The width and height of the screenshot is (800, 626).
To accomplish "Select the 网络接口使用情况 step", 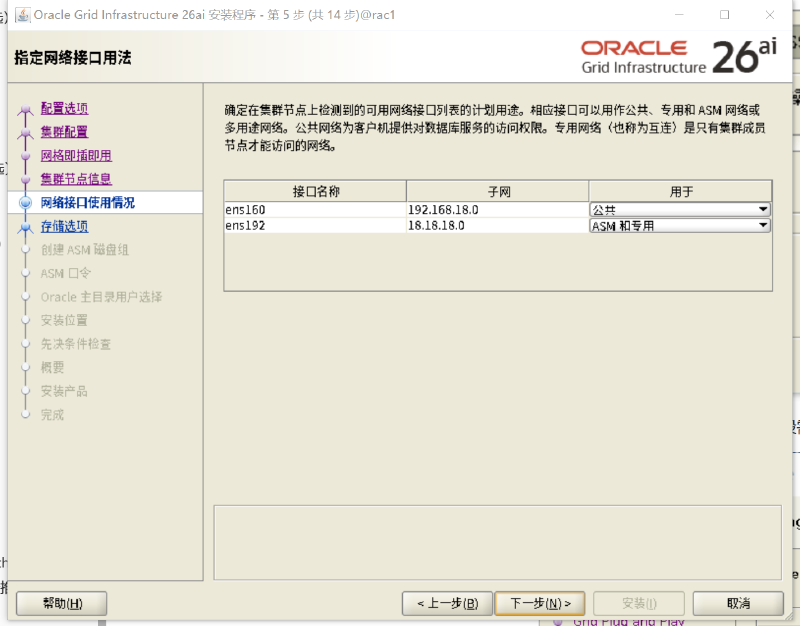I will tap(88, 203).
